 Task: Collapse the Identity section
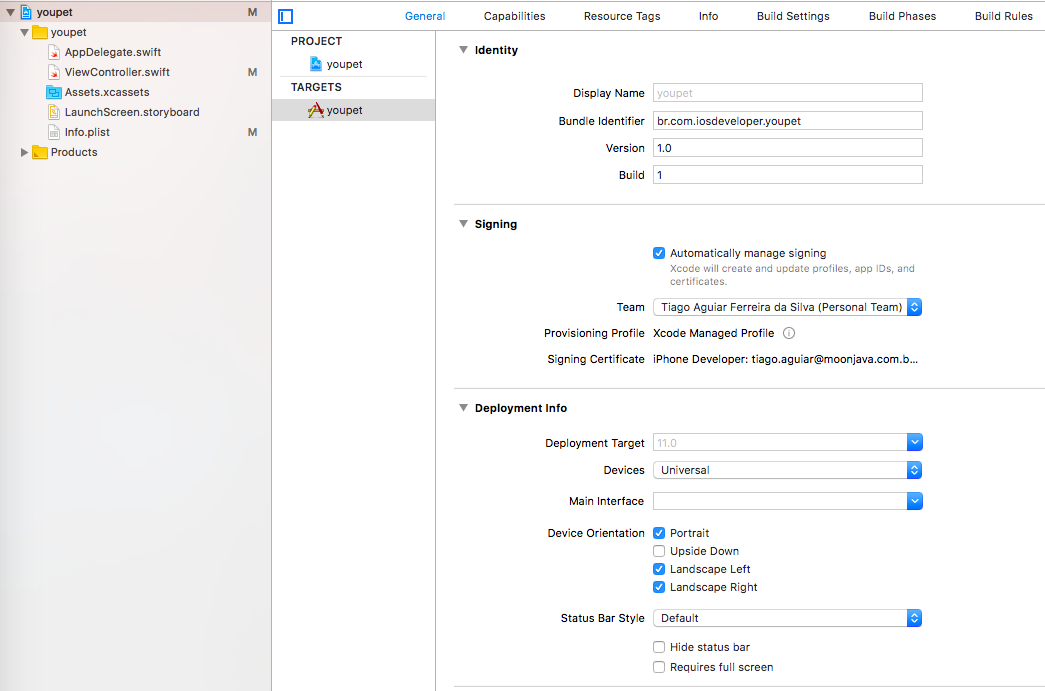coord(463,50)
